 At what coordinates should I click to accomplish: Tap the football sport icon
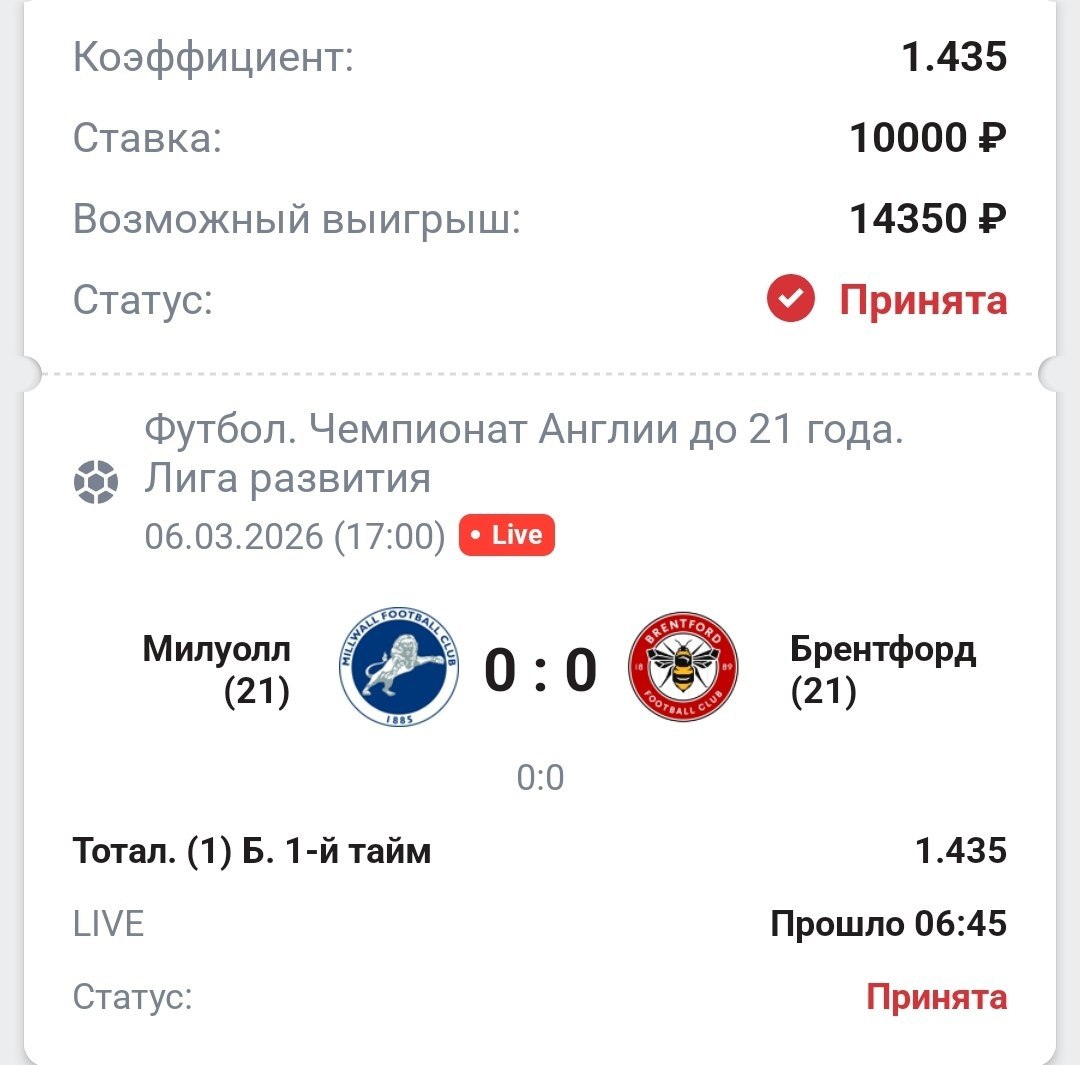coord(96,482)
